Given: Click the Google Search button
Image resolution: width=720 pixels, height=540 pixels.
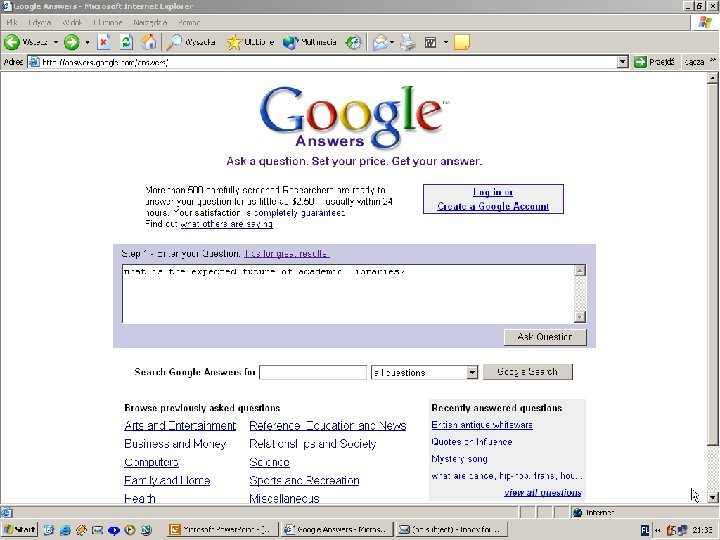Looking at the screenshot, I should pyautogui.click(x=528, y=372).
